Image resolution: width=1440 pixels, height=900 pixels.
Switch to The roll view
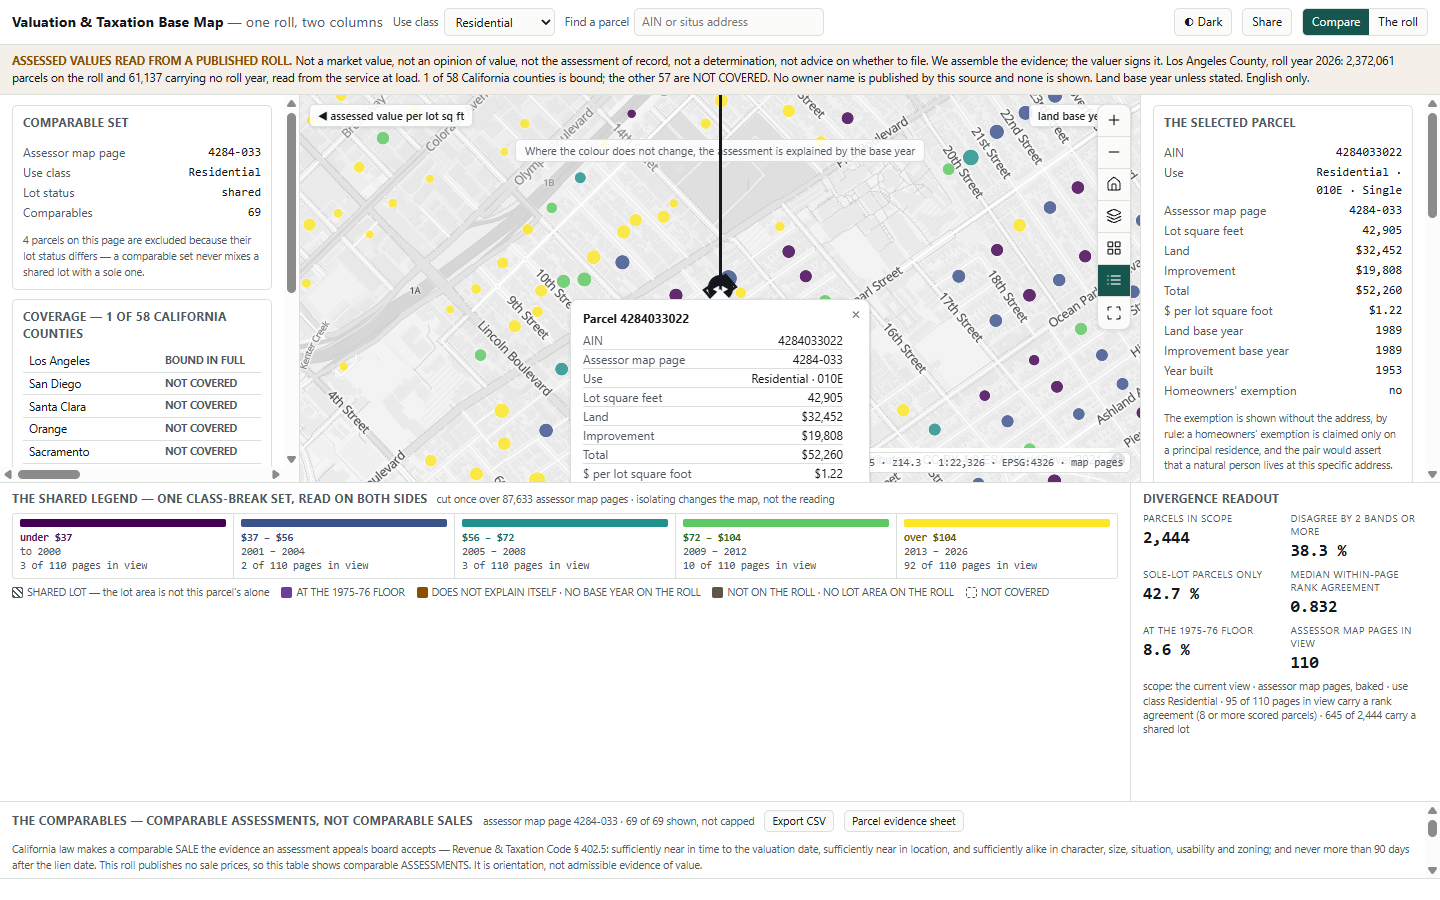(x=1398, y=22)
